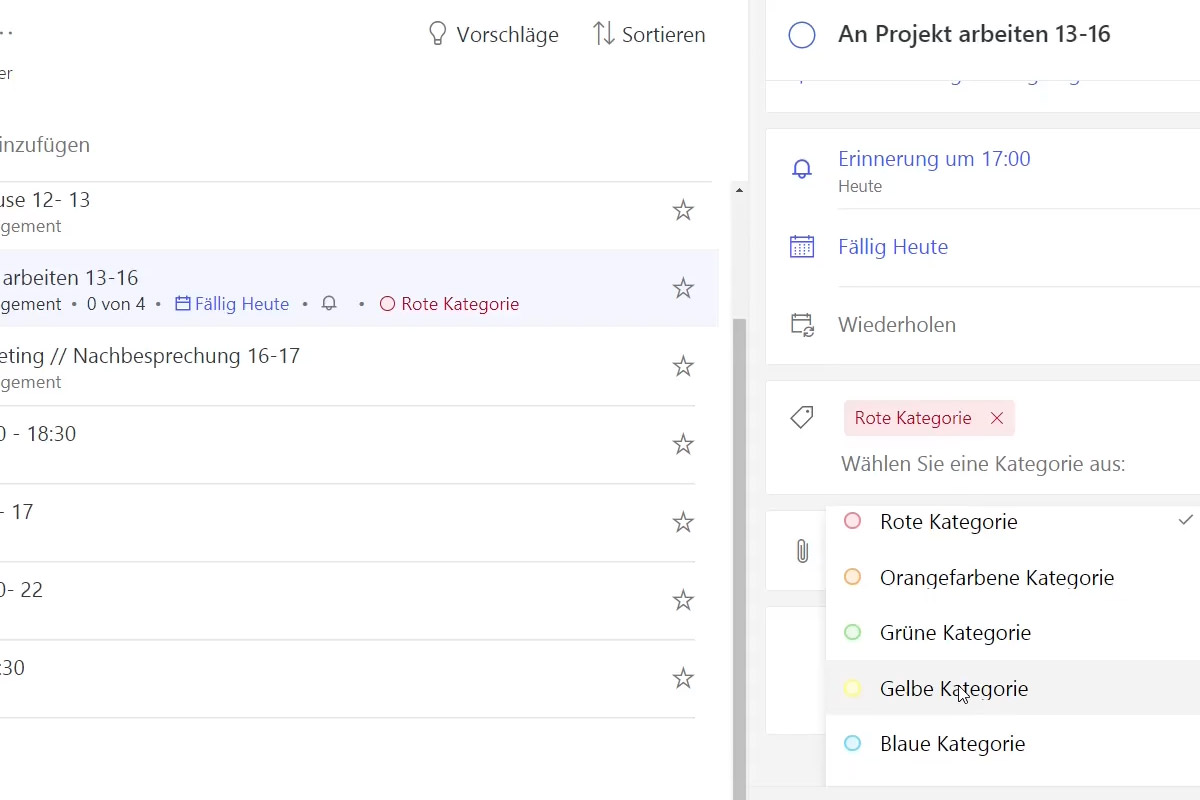The image size is (1200, 800).
Task: Change the Fällig Heute due date in details
Action: [893, 247]
